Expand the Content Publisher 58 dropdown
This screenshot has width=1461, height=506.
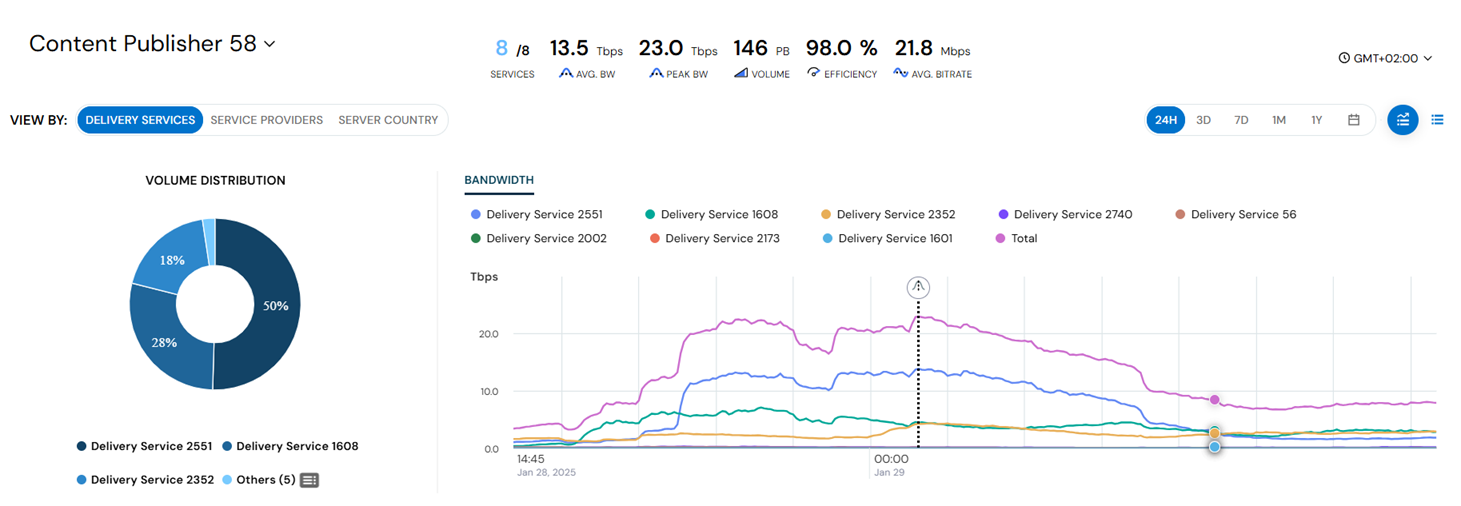(269, 44)
